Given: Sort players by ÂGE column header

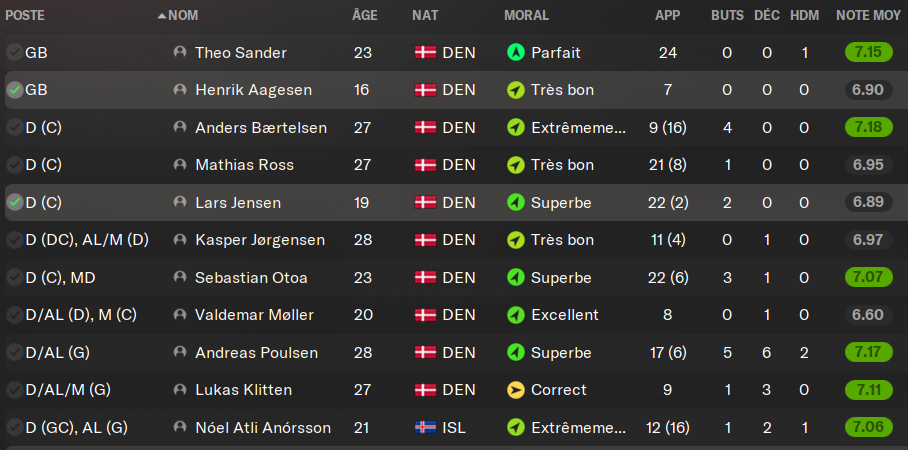Looking at the screenshot, I should (365, 16).
